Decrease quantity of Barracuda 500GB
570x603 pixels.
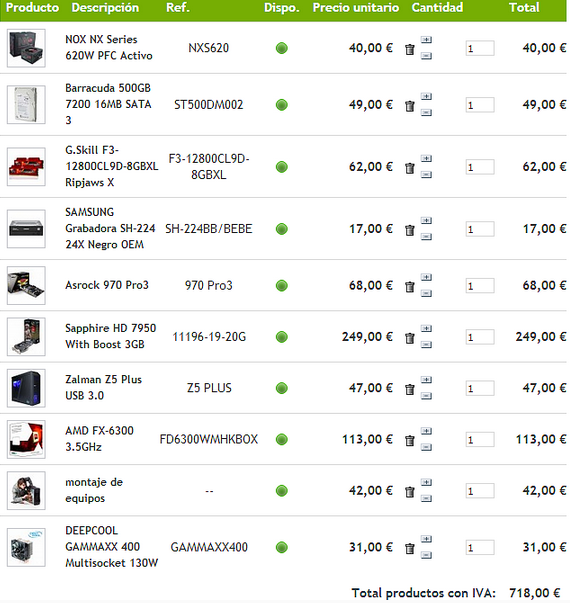[426, 113]
